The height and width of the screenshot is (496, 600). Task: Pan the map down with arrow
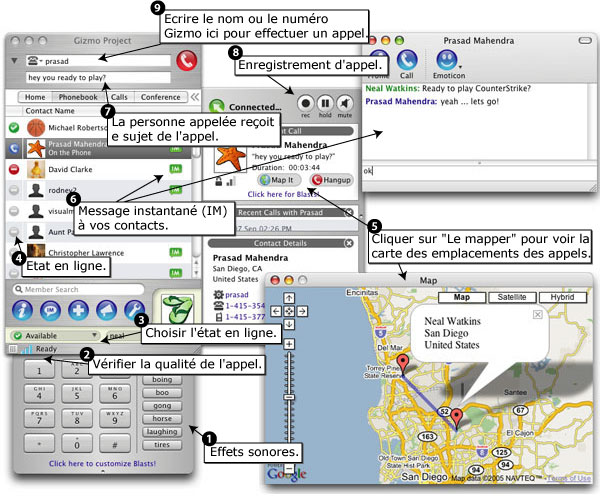tap(289, 325)
